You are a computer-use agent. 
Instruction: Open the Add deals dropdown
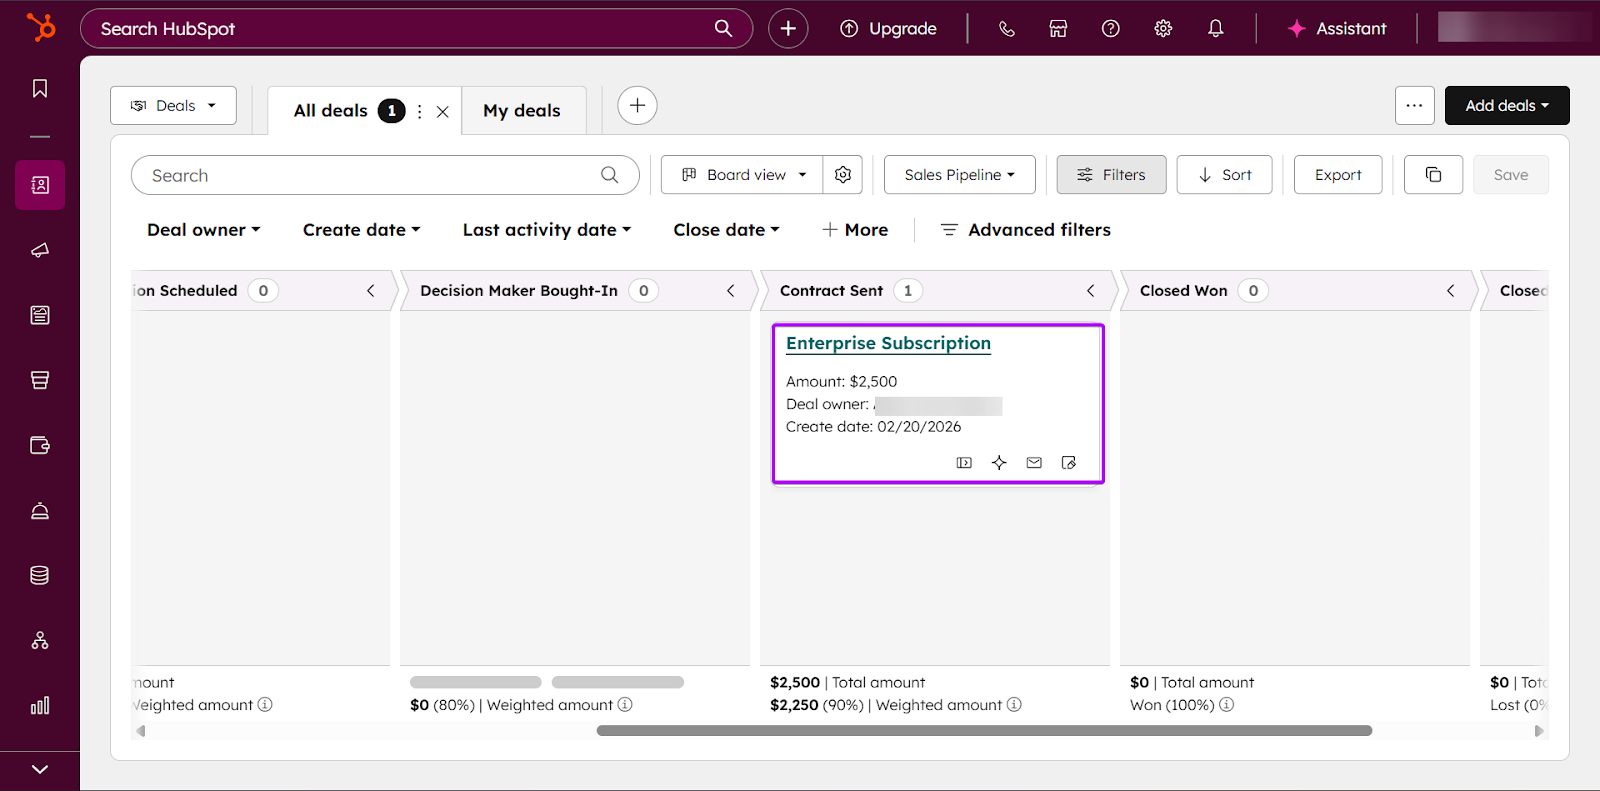click(x=1507, y=105)
